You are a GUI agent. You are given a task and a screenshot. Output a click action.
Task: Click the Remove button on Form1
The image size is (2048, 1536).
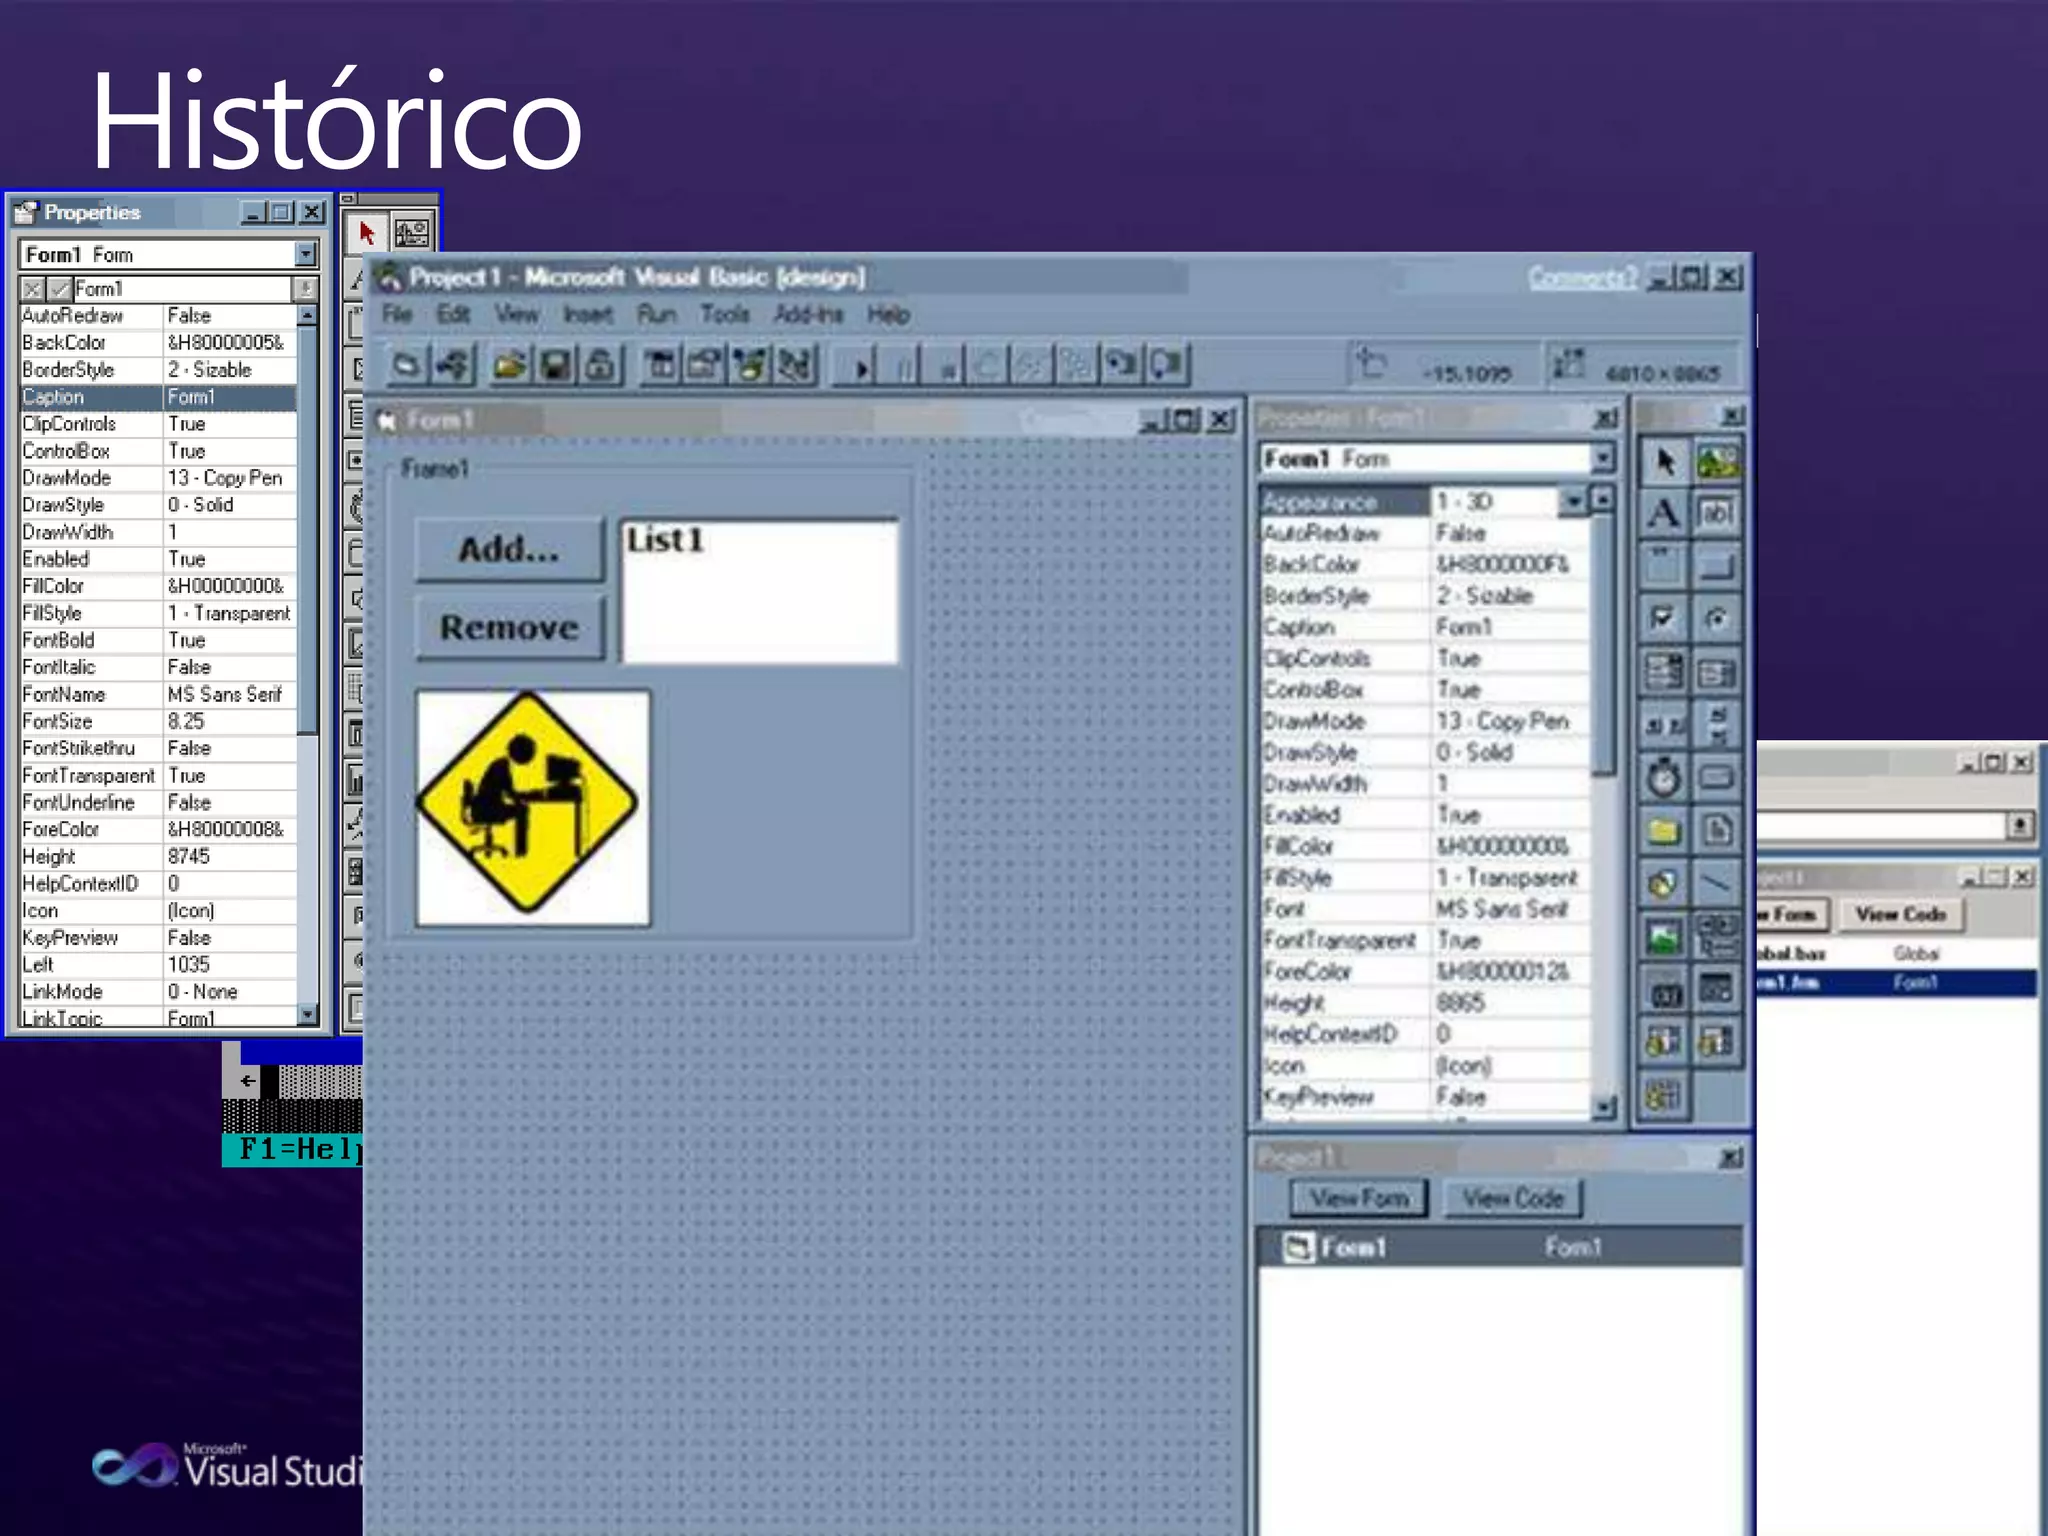click(510, 628)
